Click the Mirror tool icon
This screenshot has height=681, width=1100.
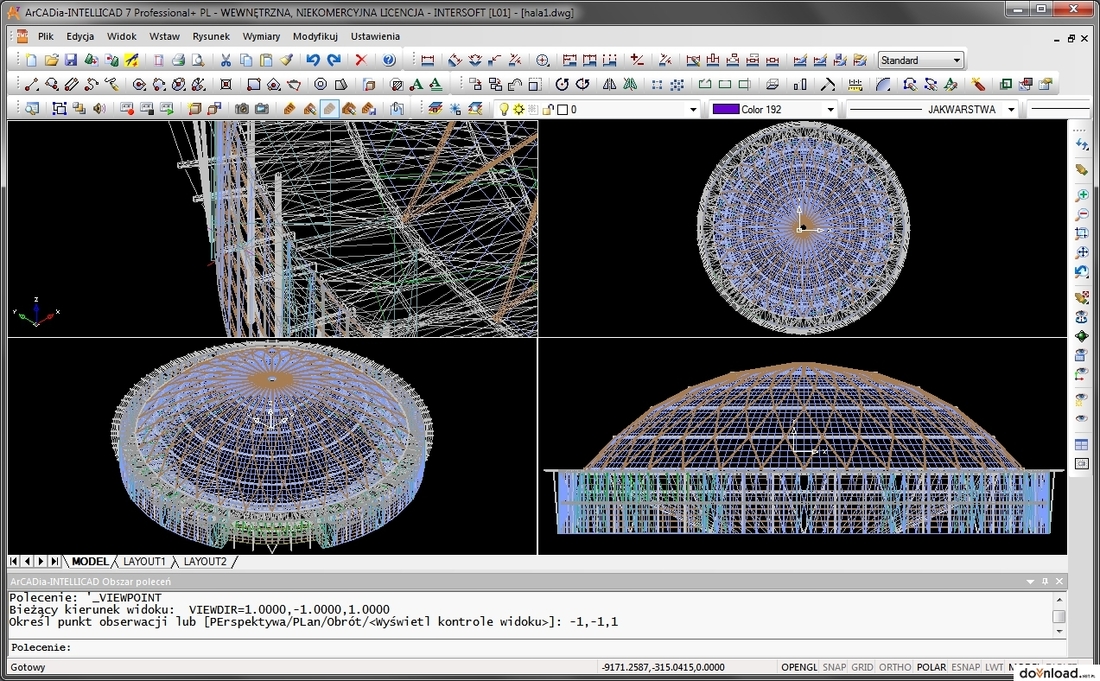pos(609,85)
